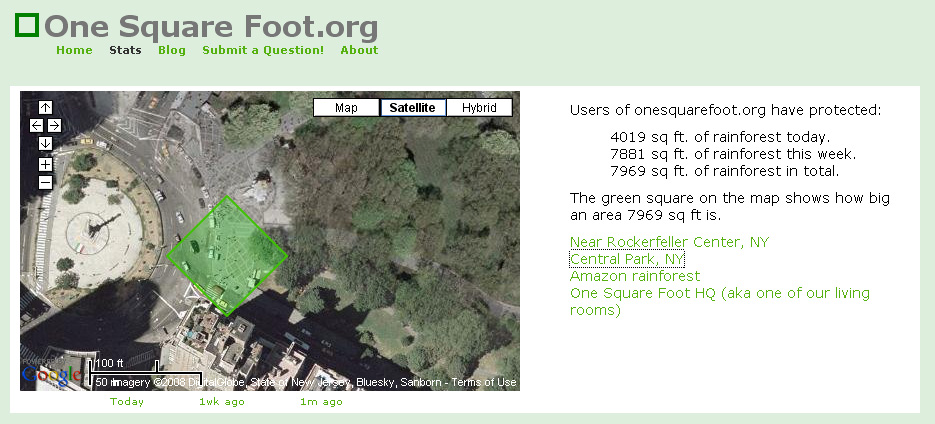The height and width of the screenshot is (424, 935).
Task: Click the green square overlay on map
Action: [227, 256]
